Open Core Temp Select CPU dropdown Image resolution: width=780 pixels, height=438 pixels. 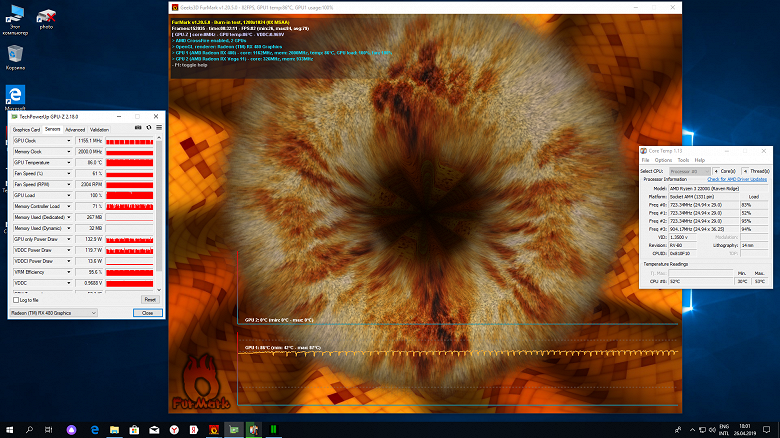pyautogui.click(x=689, y=171)
